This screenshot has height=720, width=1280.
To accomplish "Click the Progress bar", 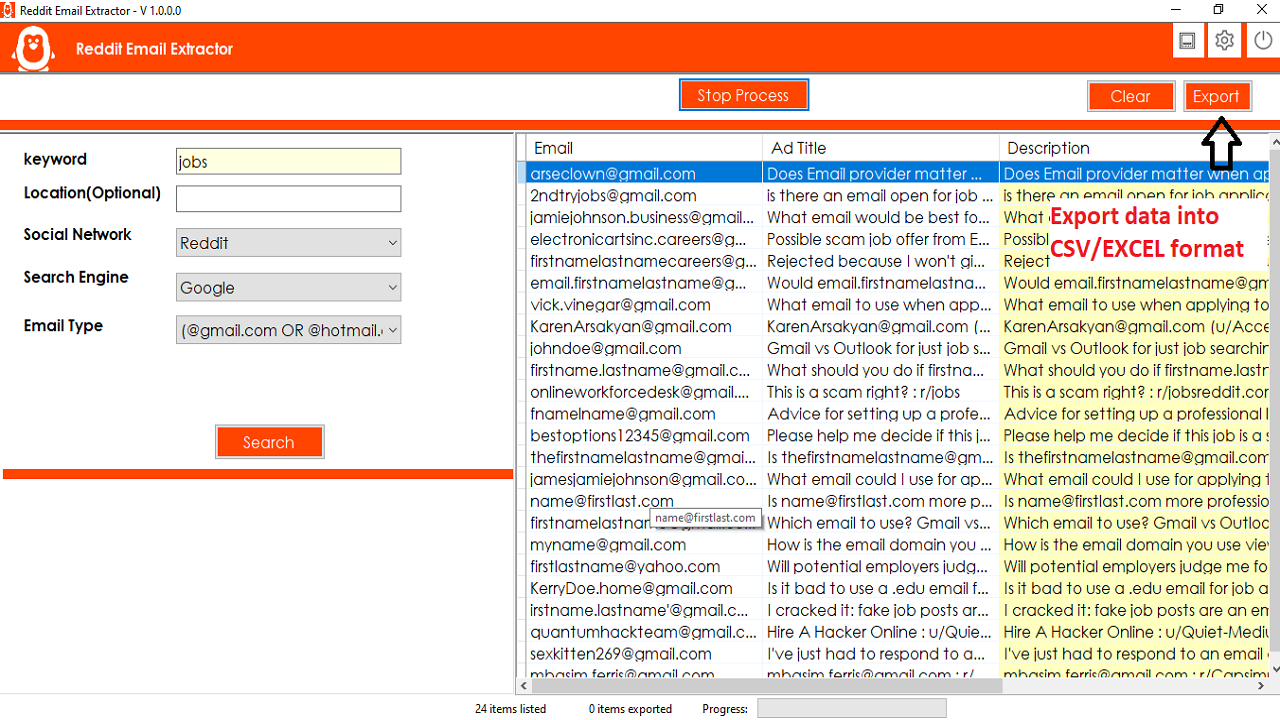I will (x=851, y=708).
